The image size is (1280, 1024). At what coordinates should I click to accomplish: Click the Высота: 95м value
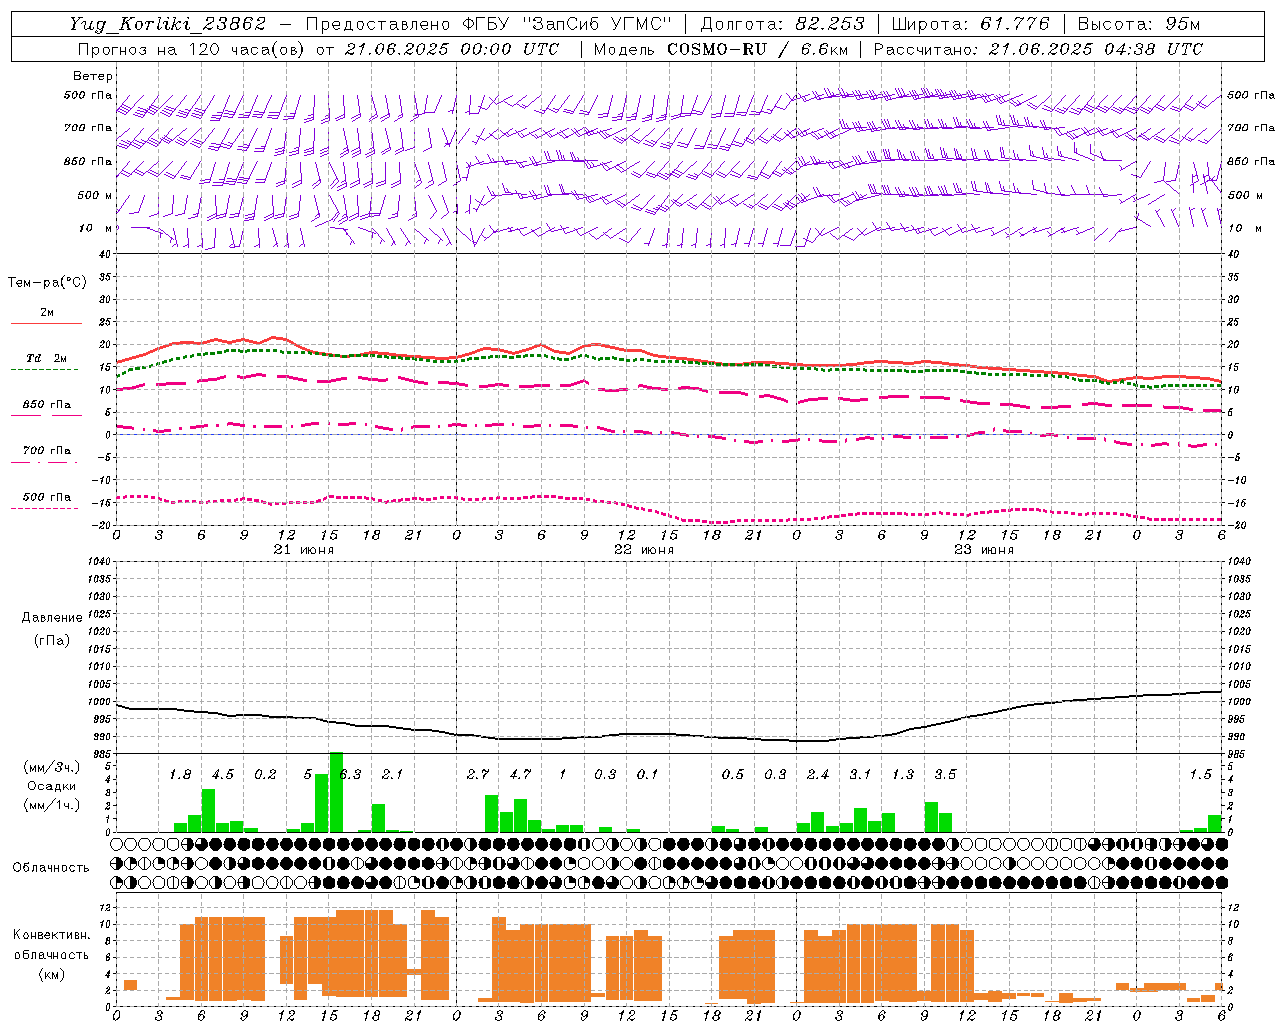tap(1138, 24)
